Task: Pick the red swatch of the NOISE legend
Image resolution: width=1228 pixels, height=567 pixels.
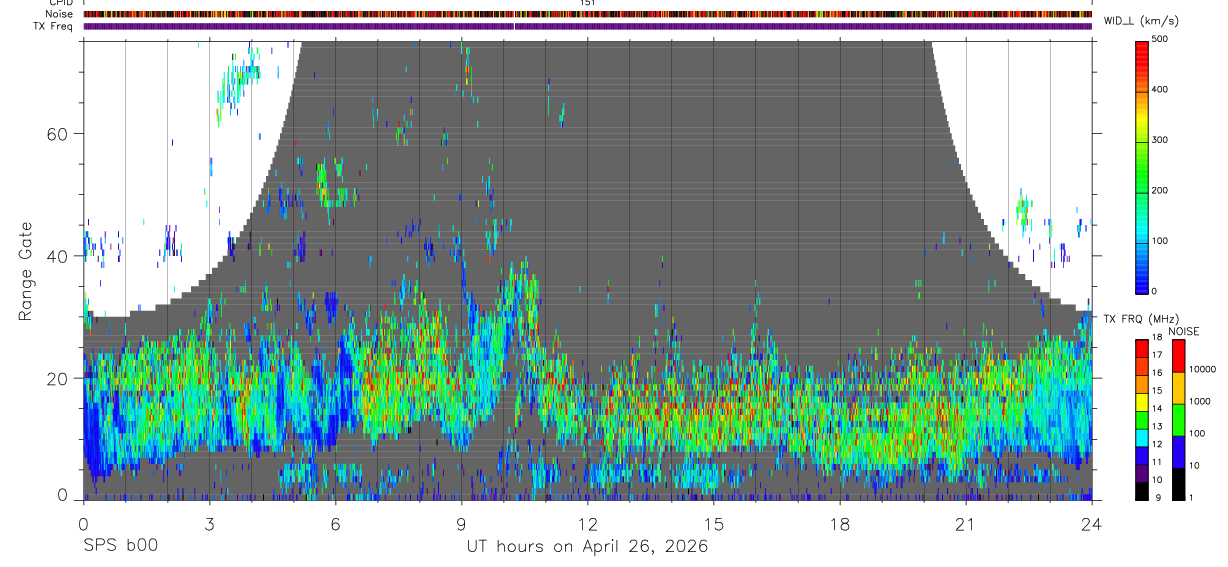Action: [1179, 356]
